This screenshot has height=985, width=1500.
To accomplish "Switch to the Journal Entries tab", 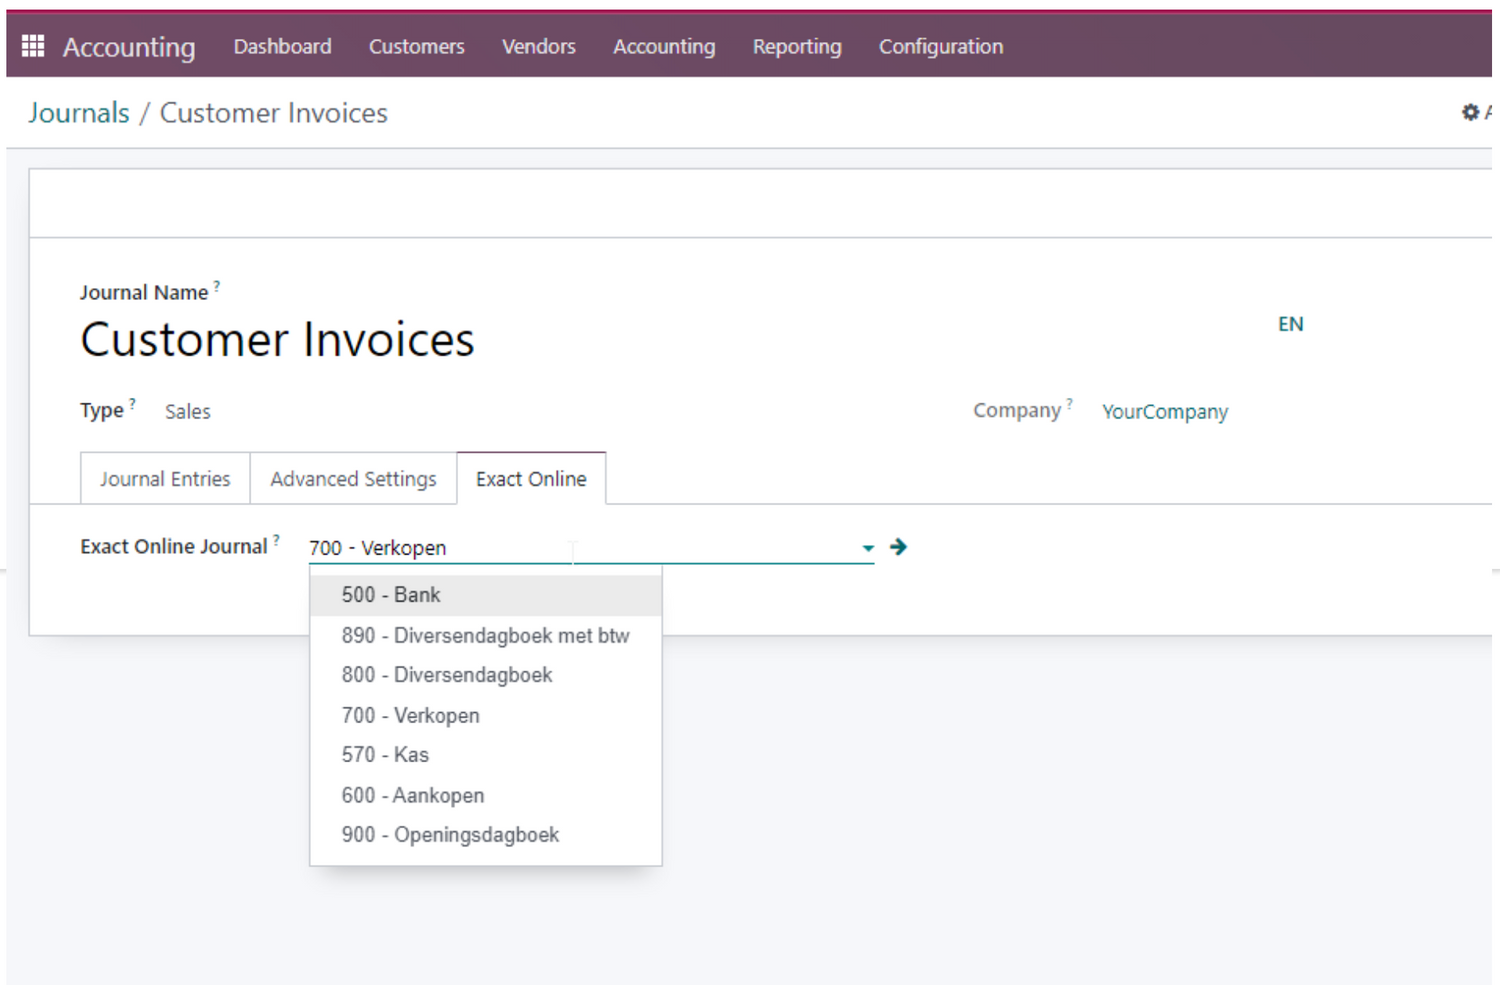I will point(165,479).
